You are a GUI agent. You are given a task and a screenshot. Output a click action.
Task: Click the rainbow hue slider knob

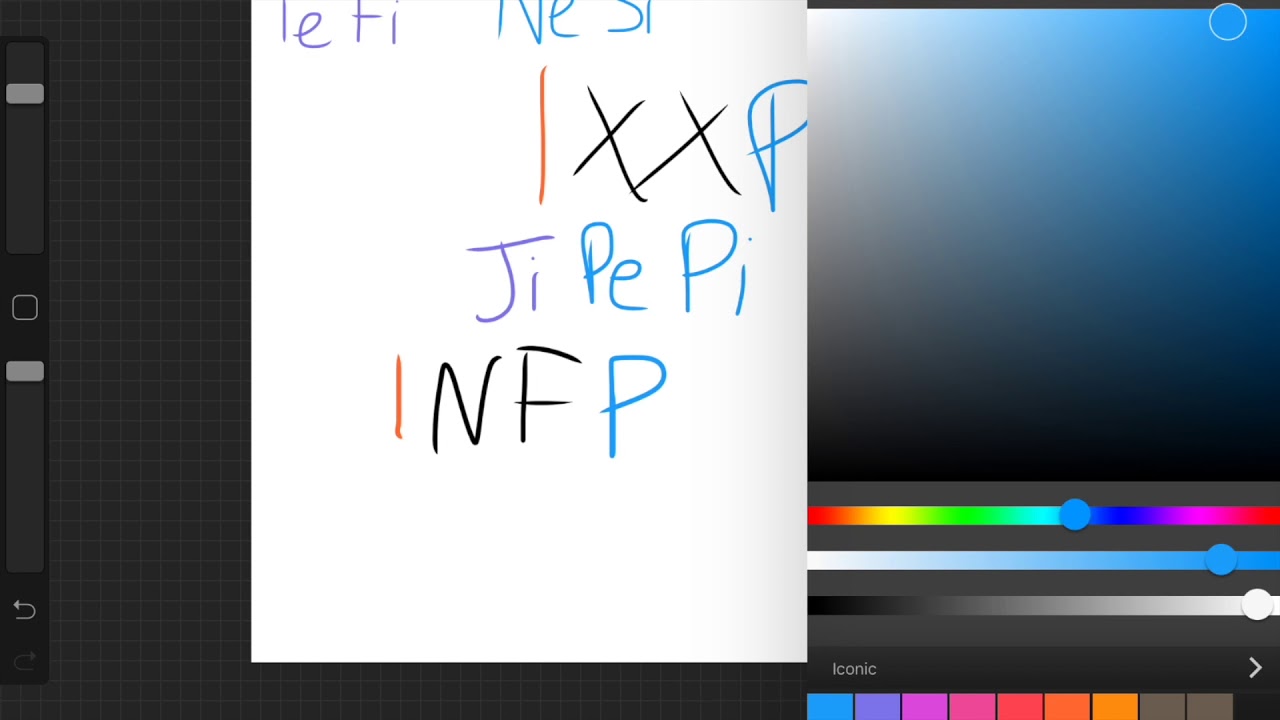[1075, 515]
